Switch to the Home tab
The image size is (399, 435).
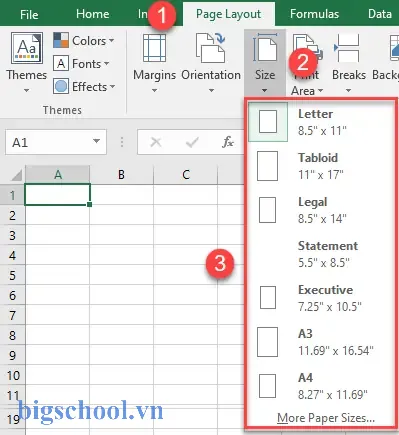point(92,14)
